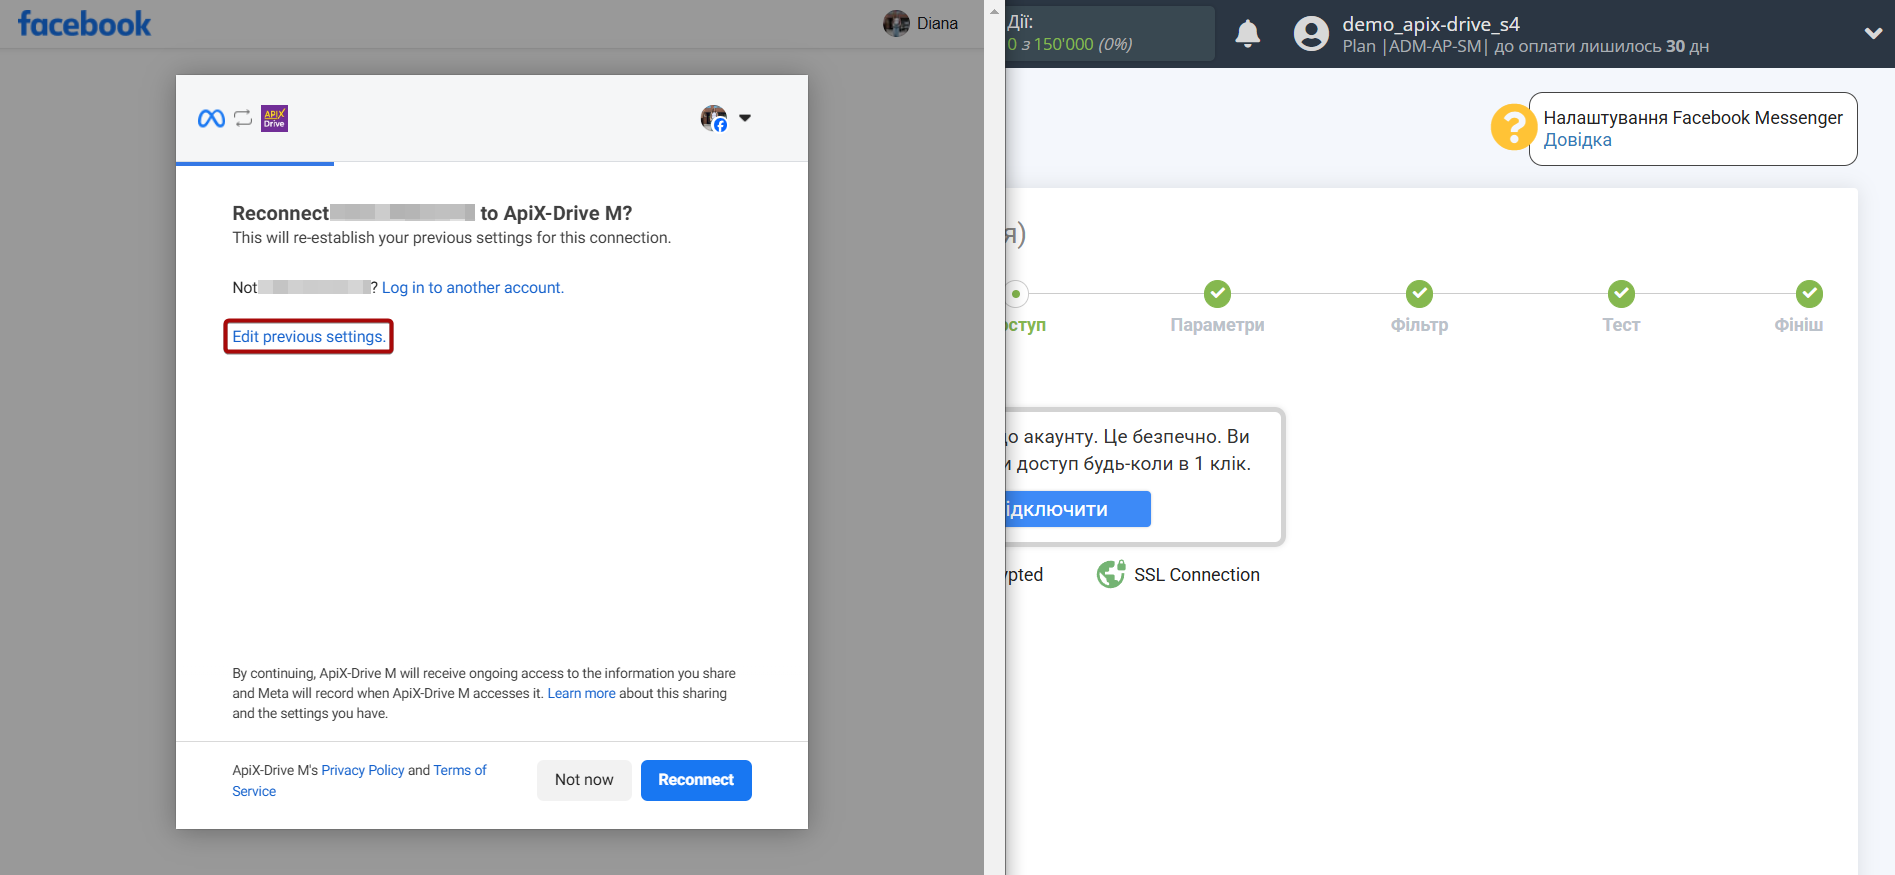Expand account switcher dropdown arrow in dialog

pyautogui.click(x=745, y=118)
